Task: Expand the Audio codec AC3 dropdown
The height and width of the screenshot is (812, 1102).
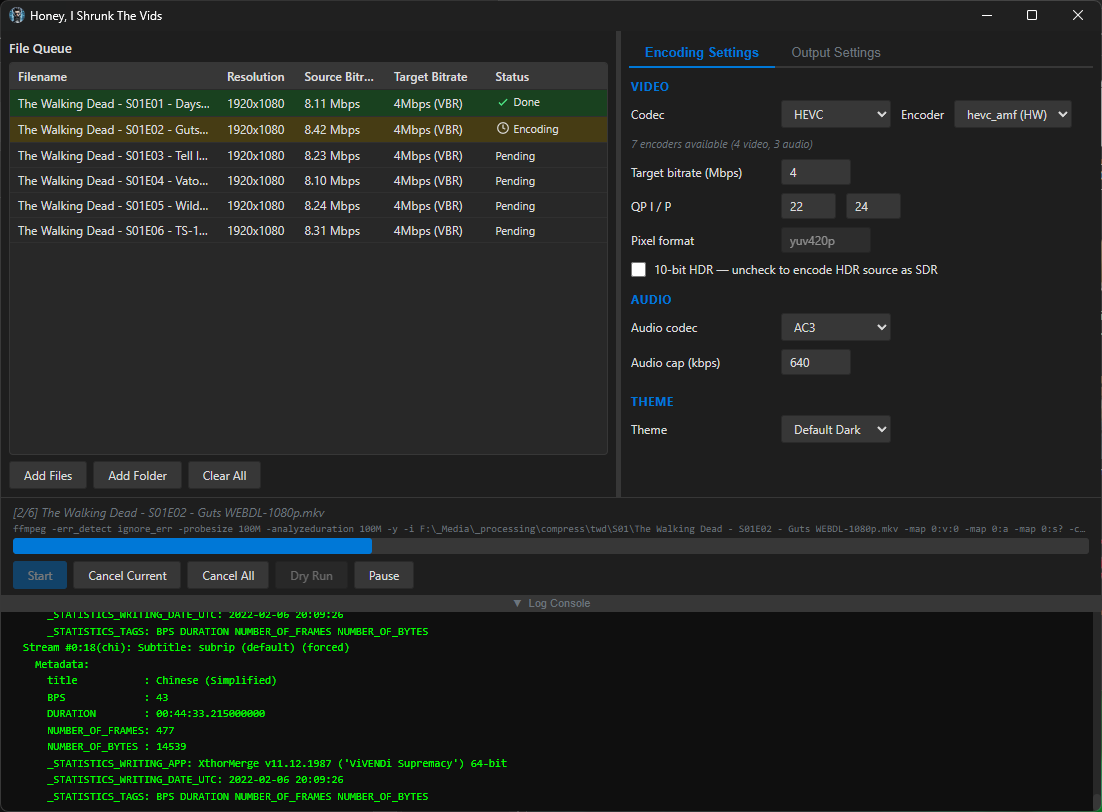Action: (x=835, y=328)
